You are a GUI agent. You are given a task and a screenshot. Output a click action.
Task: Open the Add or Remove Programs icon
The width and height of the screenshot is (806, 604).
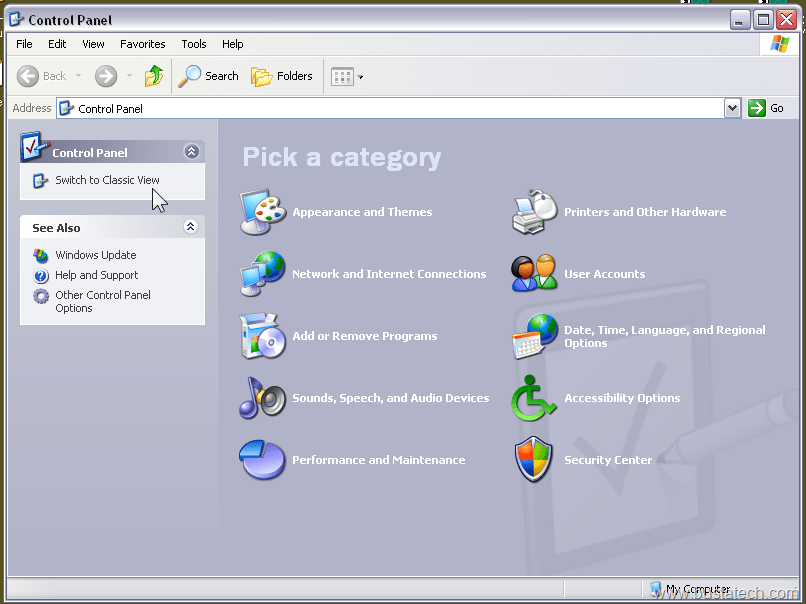coord(263,336)
